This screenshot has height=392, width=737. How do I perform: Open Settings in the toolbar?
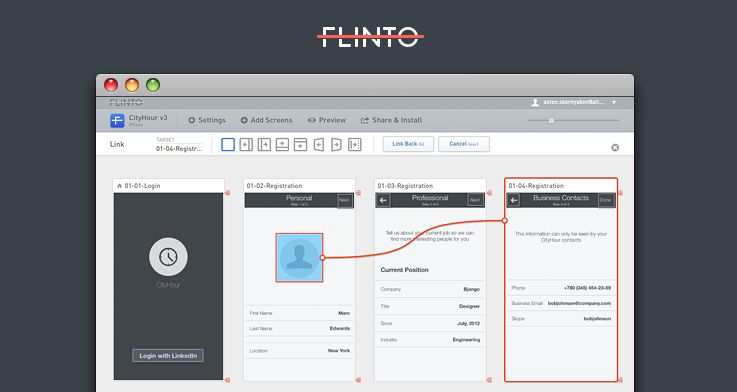tap(207, 120)
